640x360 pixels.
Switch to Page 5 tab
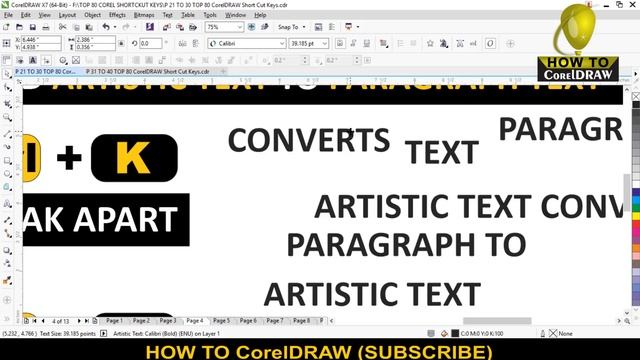(222, 321)
